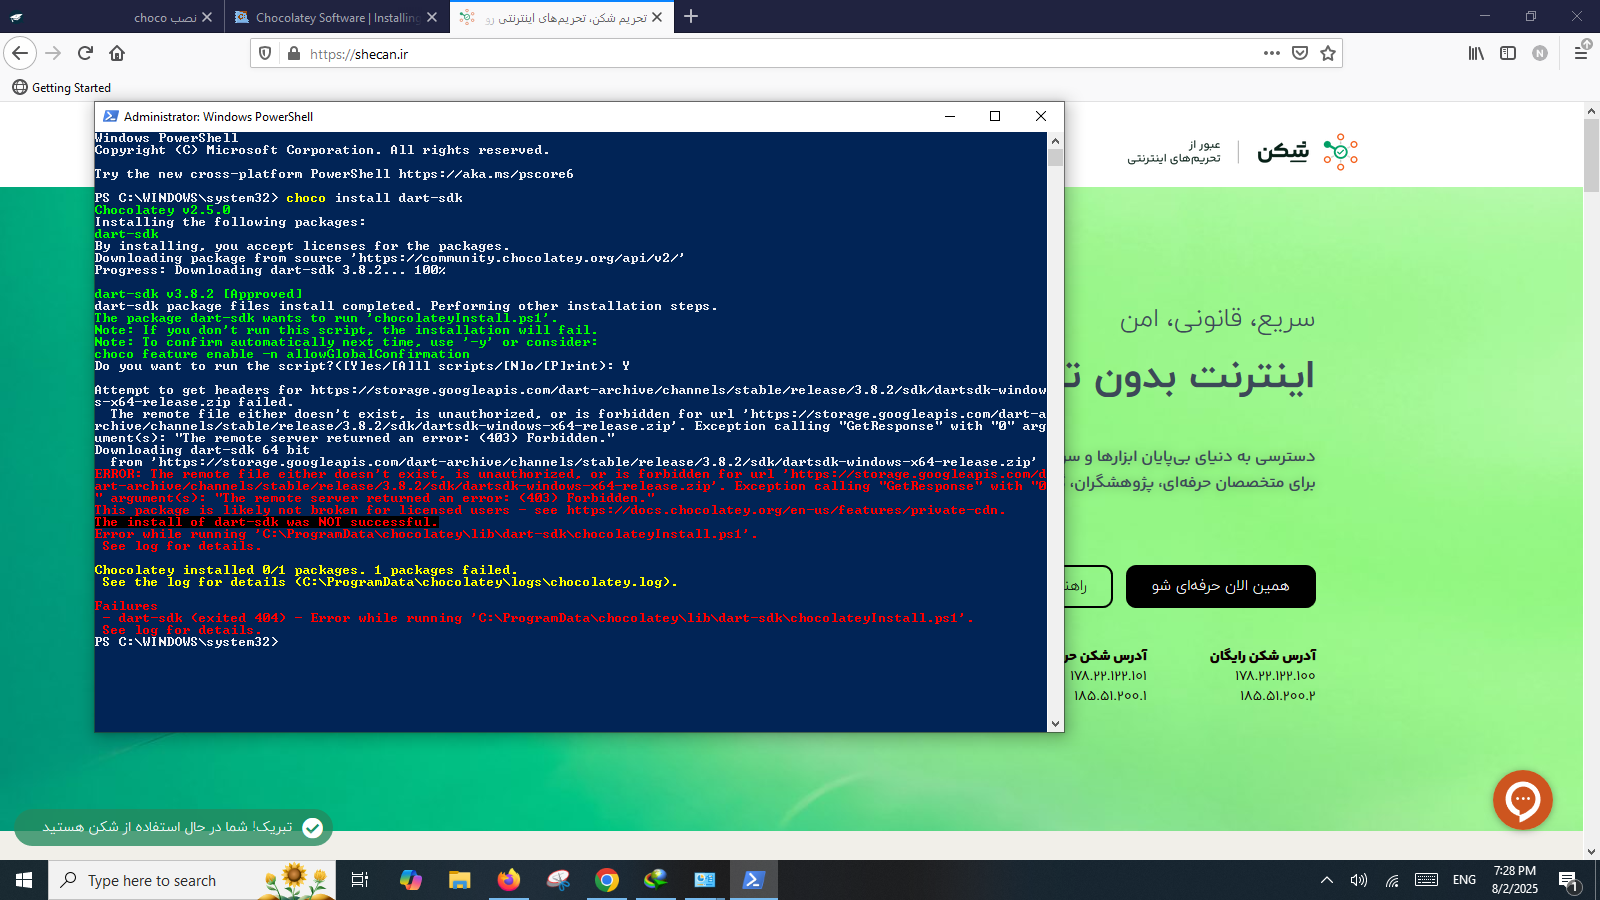This screenshot has height=900, width=1600.
Task: Open the orange chat support bubble
Action: [x=1522, y=799]
